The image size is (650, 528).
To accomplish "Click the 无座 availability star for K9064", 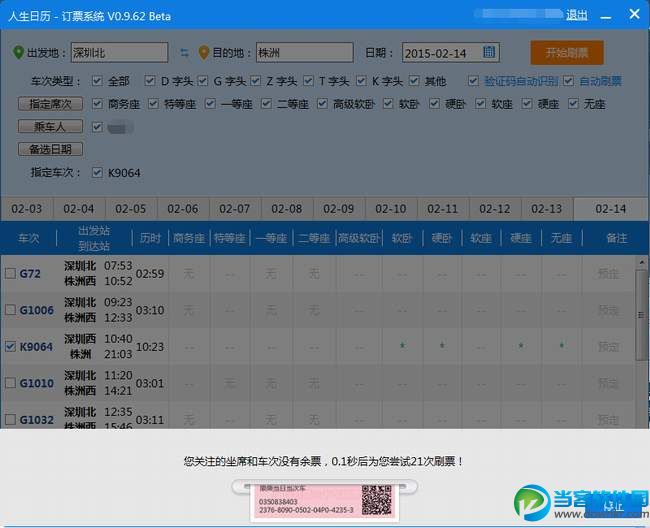I will coord(562,345).
